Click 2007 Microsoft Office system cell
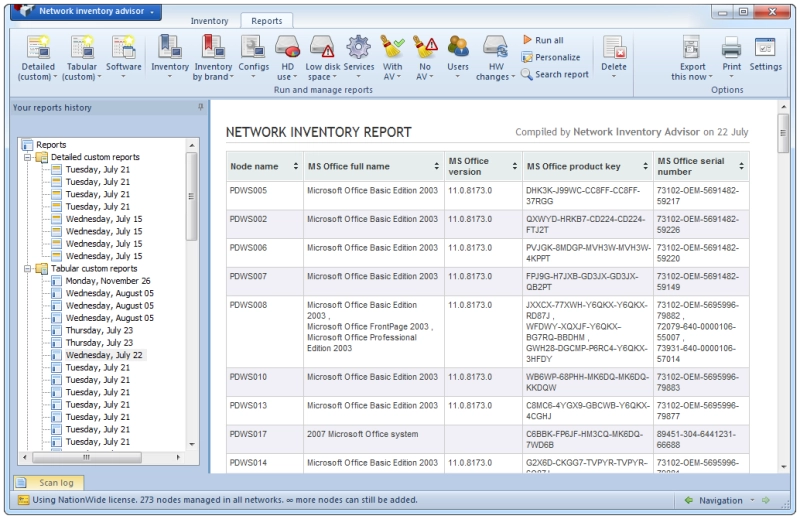Screen dimensions: 800x519 click(373, 439)
